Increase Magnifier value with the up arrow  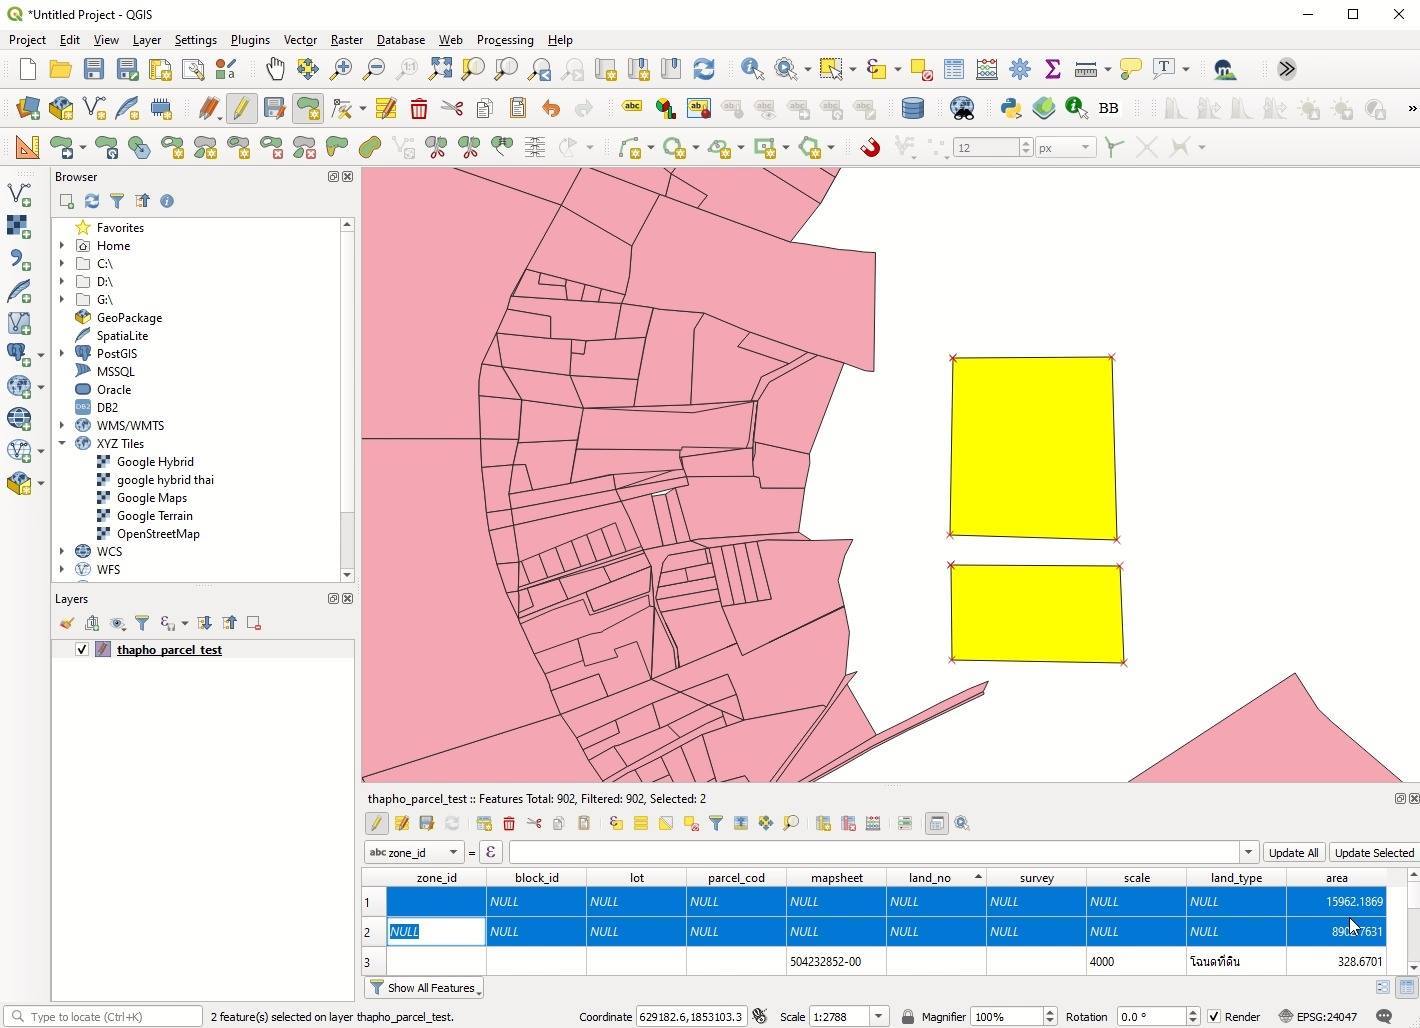pos(1050,1012)
